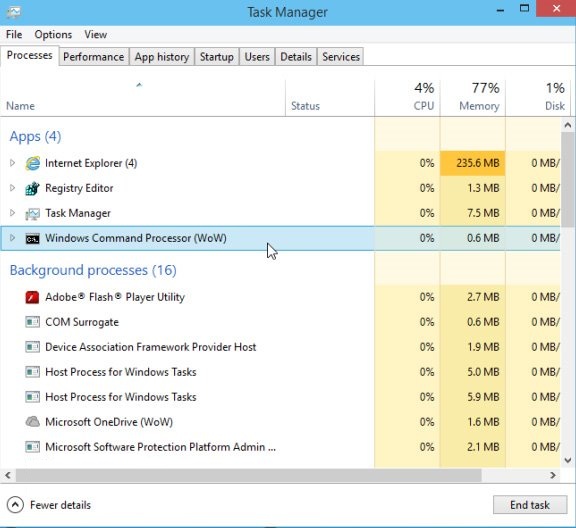The height and width of the screenshot is (528, 576).
Task: Open the File menu
Action: 14,35
